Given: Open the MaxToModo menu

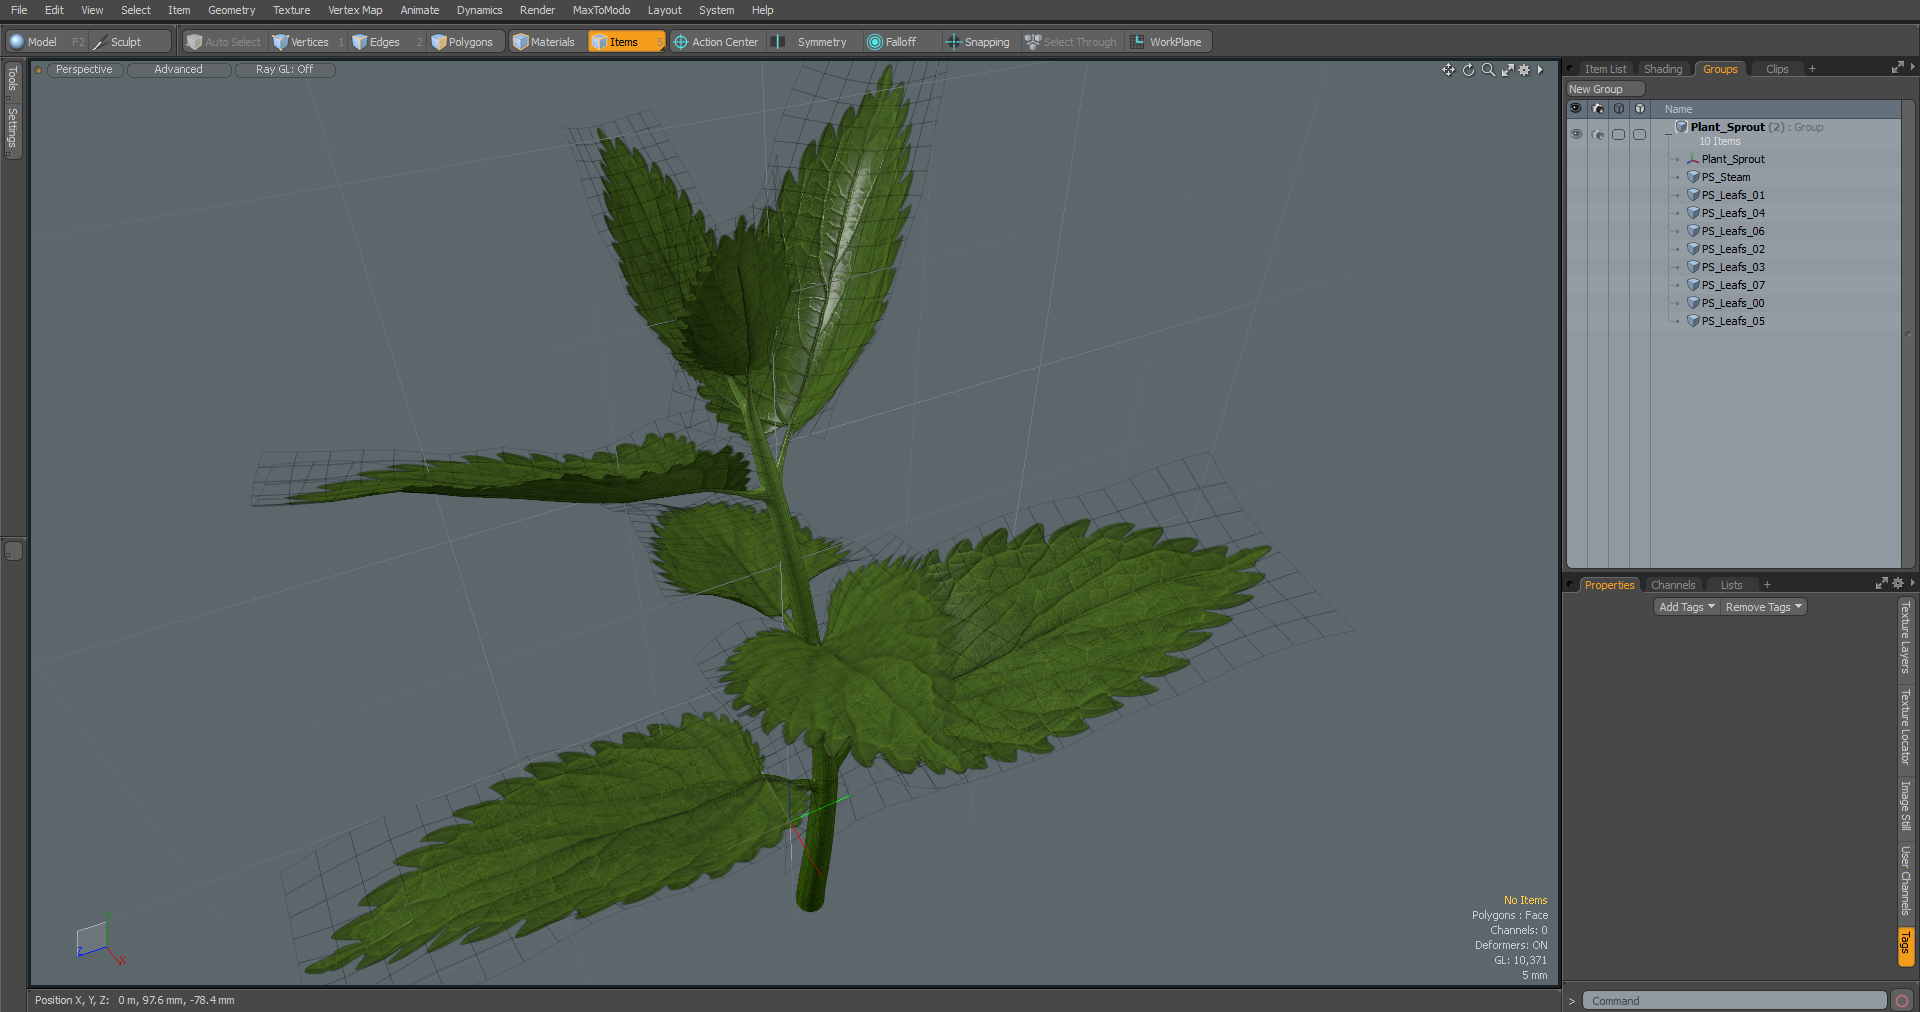Looking at the screenshot, I should click(x=601, y=10).
